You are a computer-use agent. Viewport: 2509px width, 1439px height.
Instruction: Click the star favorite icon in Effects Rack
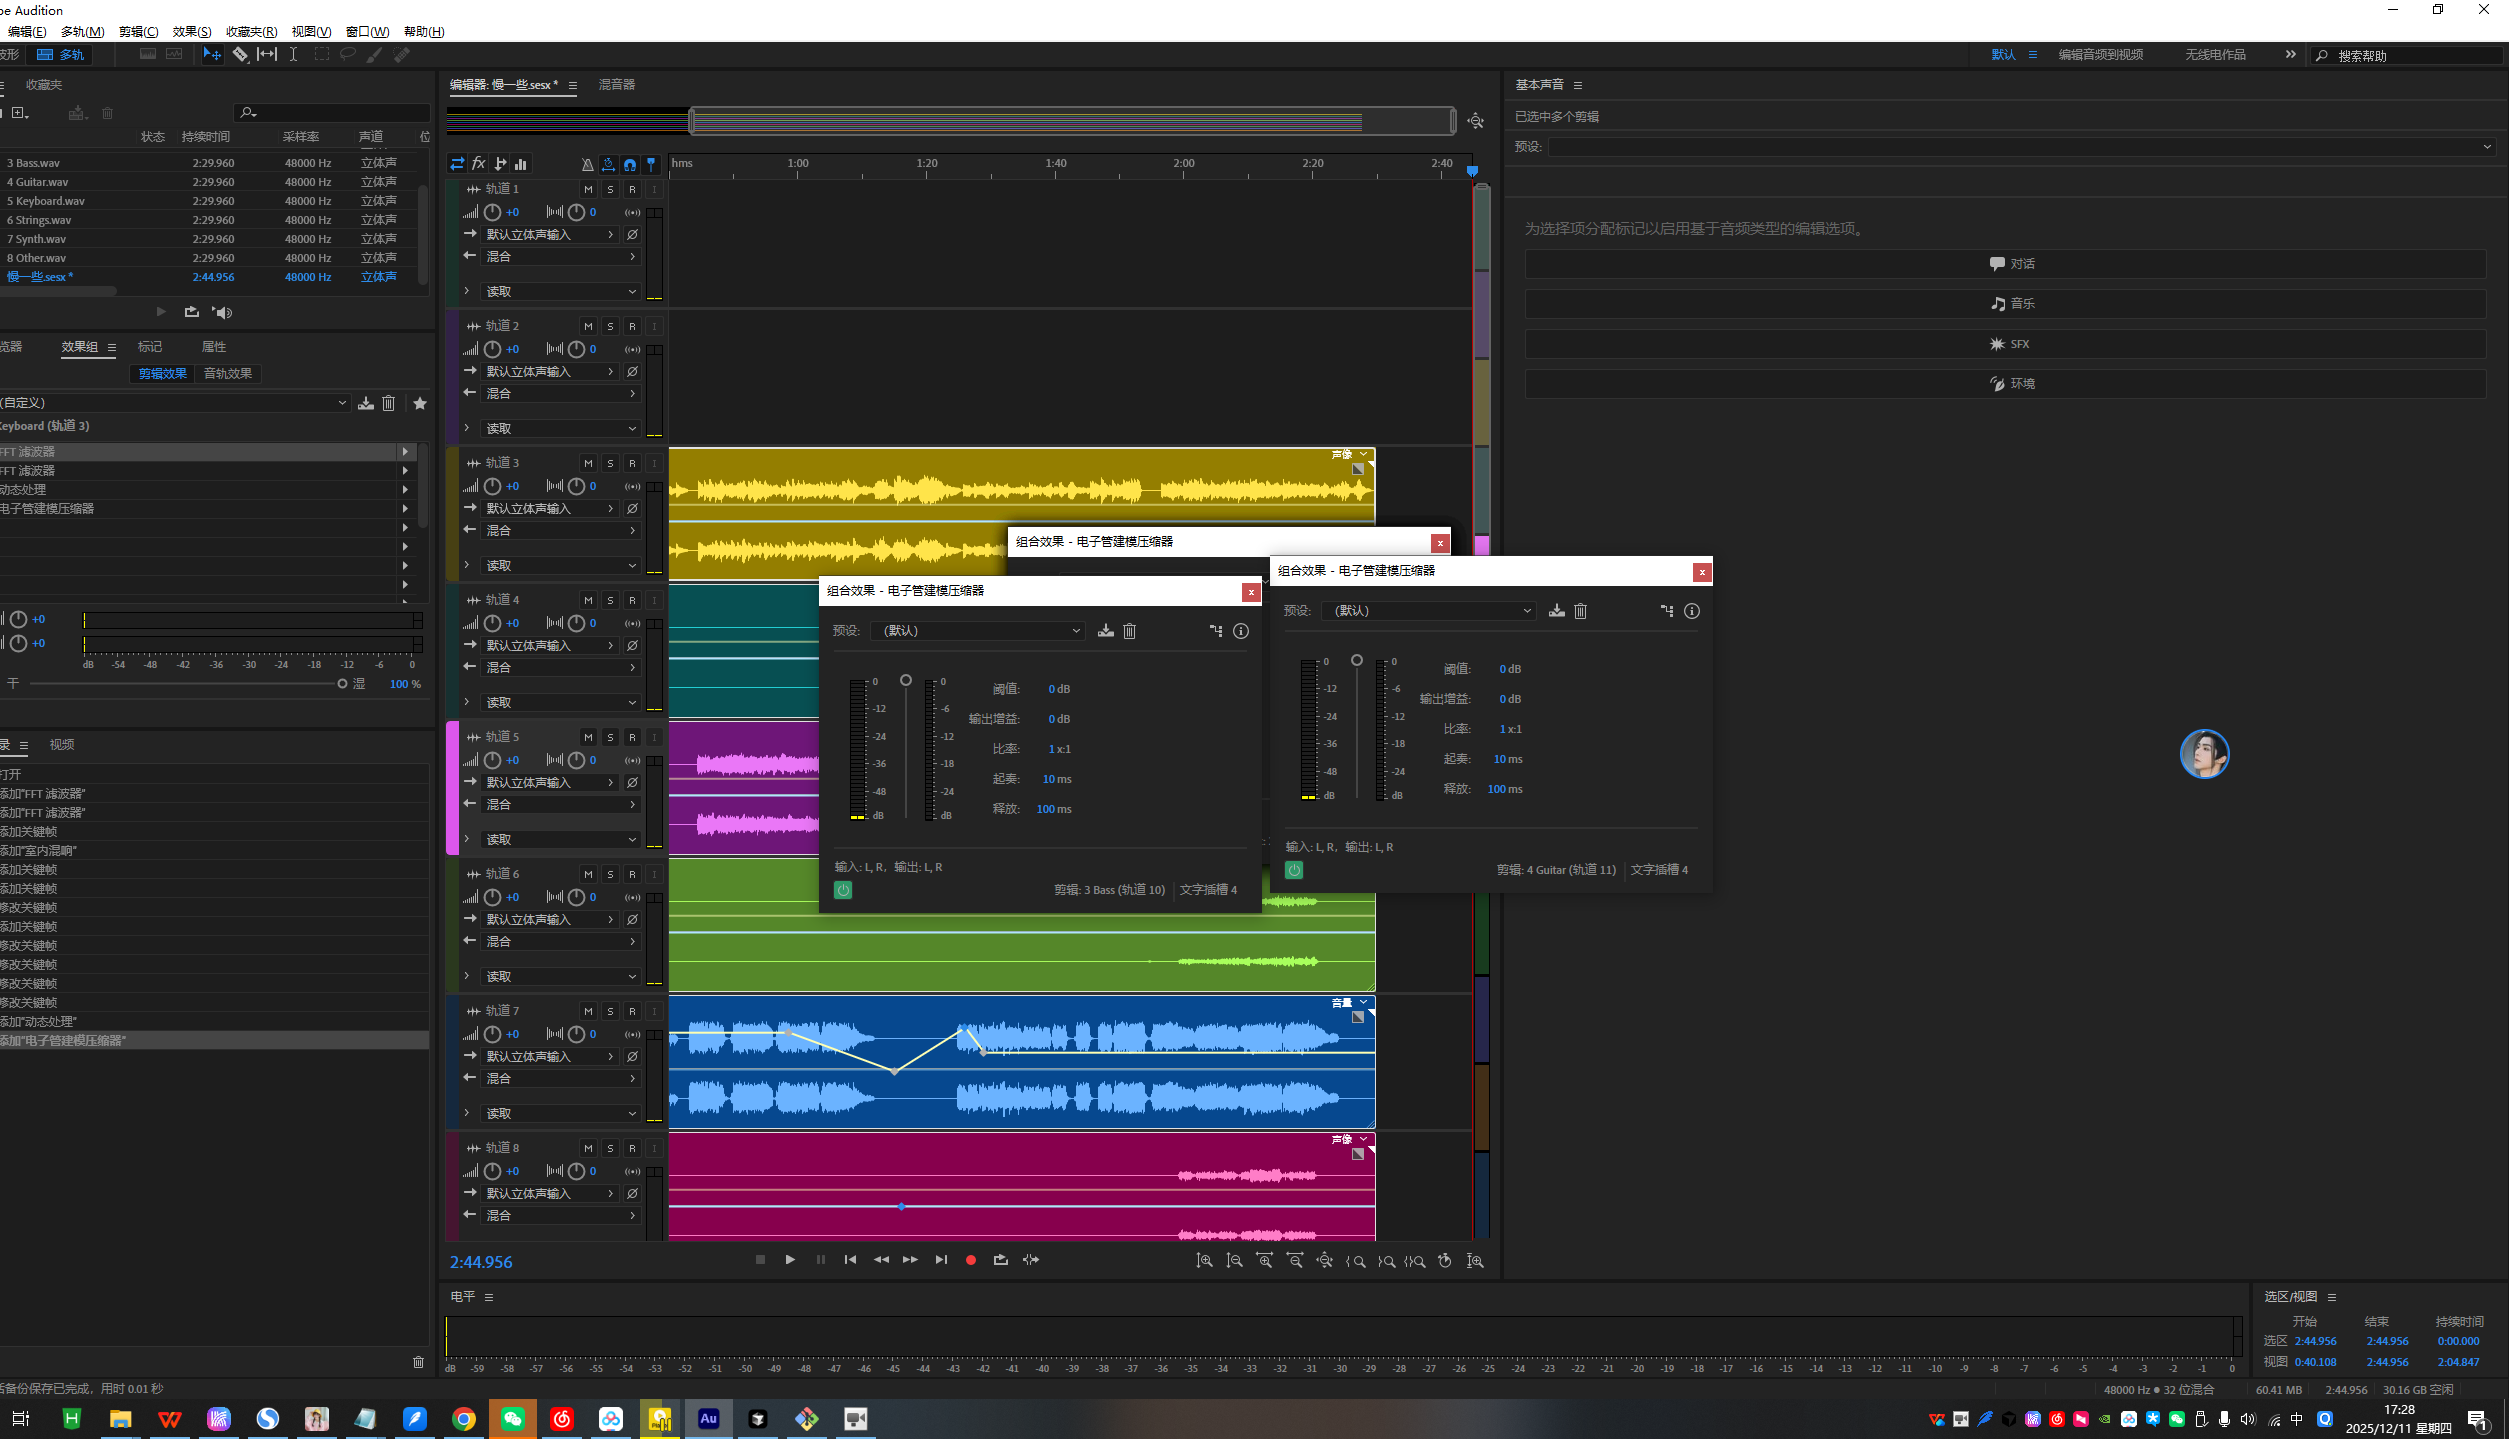click(x=420, y=403)
